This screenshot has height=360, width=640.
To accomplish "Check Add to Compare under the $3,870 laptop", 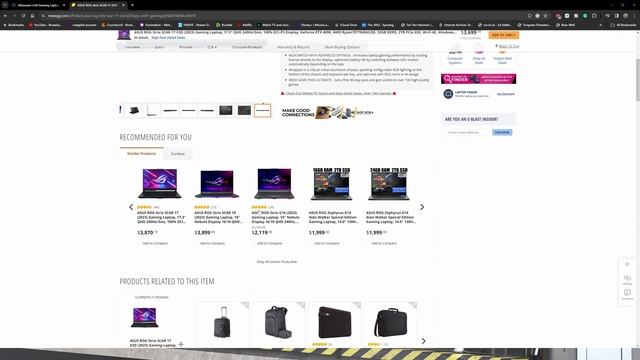I will (x=155, y=243).
